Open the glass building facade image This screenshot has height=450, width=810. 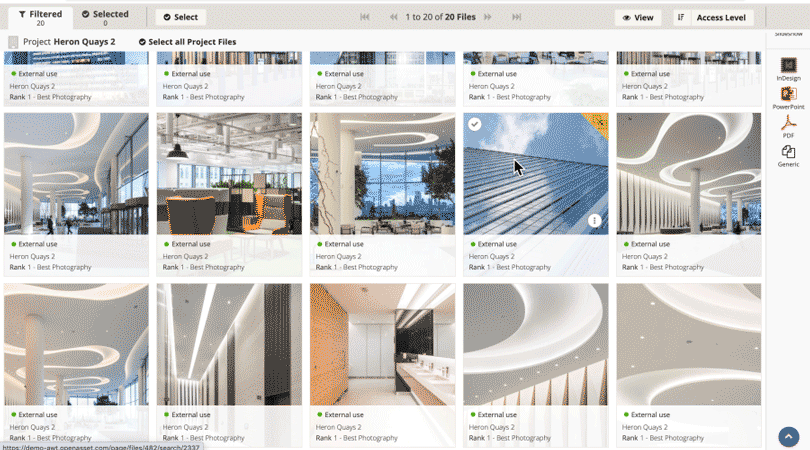pyautogui.click(x=536, y=174)
